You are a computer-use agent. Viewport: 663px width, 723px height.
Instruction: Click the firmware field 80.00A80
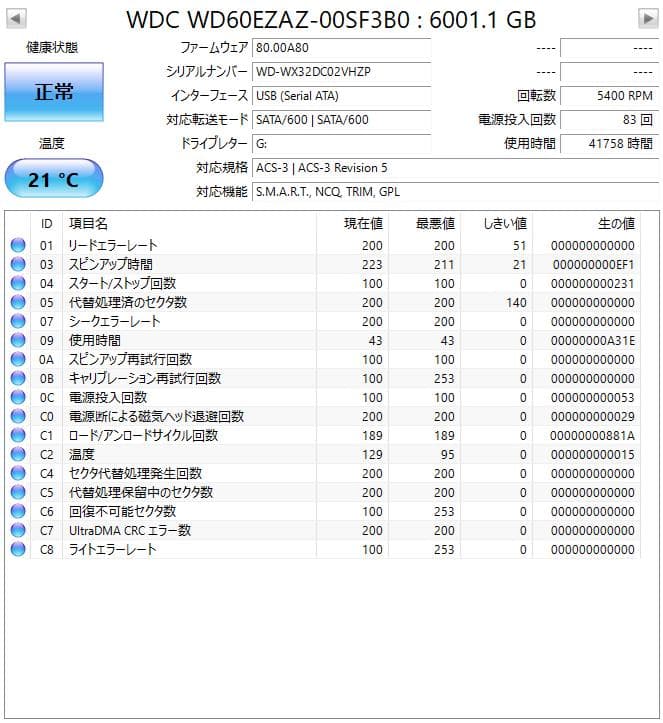click(341, 47)
